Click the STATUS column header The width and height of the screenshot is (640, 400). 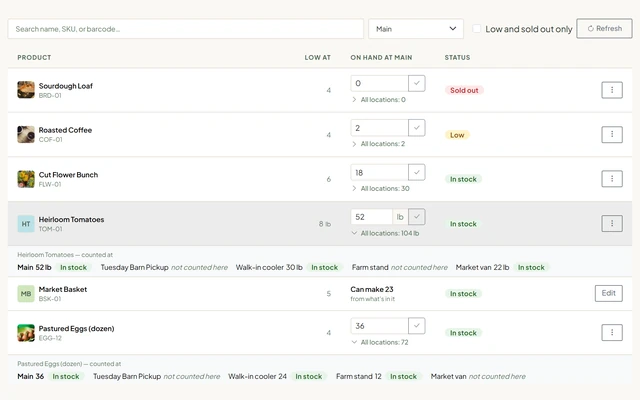457,58
